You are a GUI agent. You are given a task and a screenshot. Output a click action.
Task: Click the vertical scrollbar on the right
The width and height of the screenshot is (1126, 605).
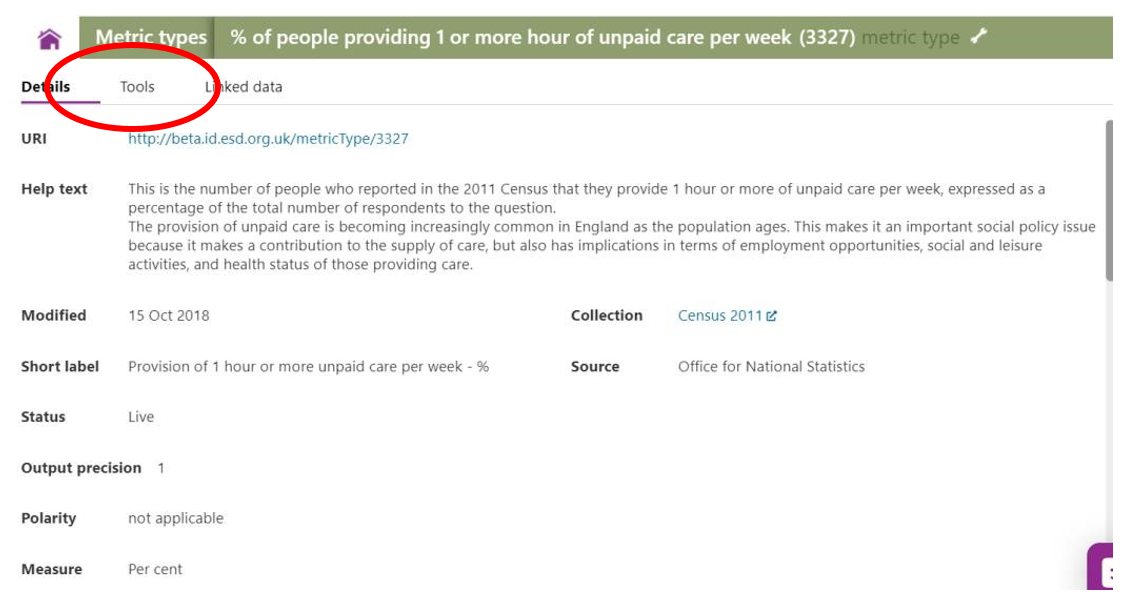[1109, 201]
